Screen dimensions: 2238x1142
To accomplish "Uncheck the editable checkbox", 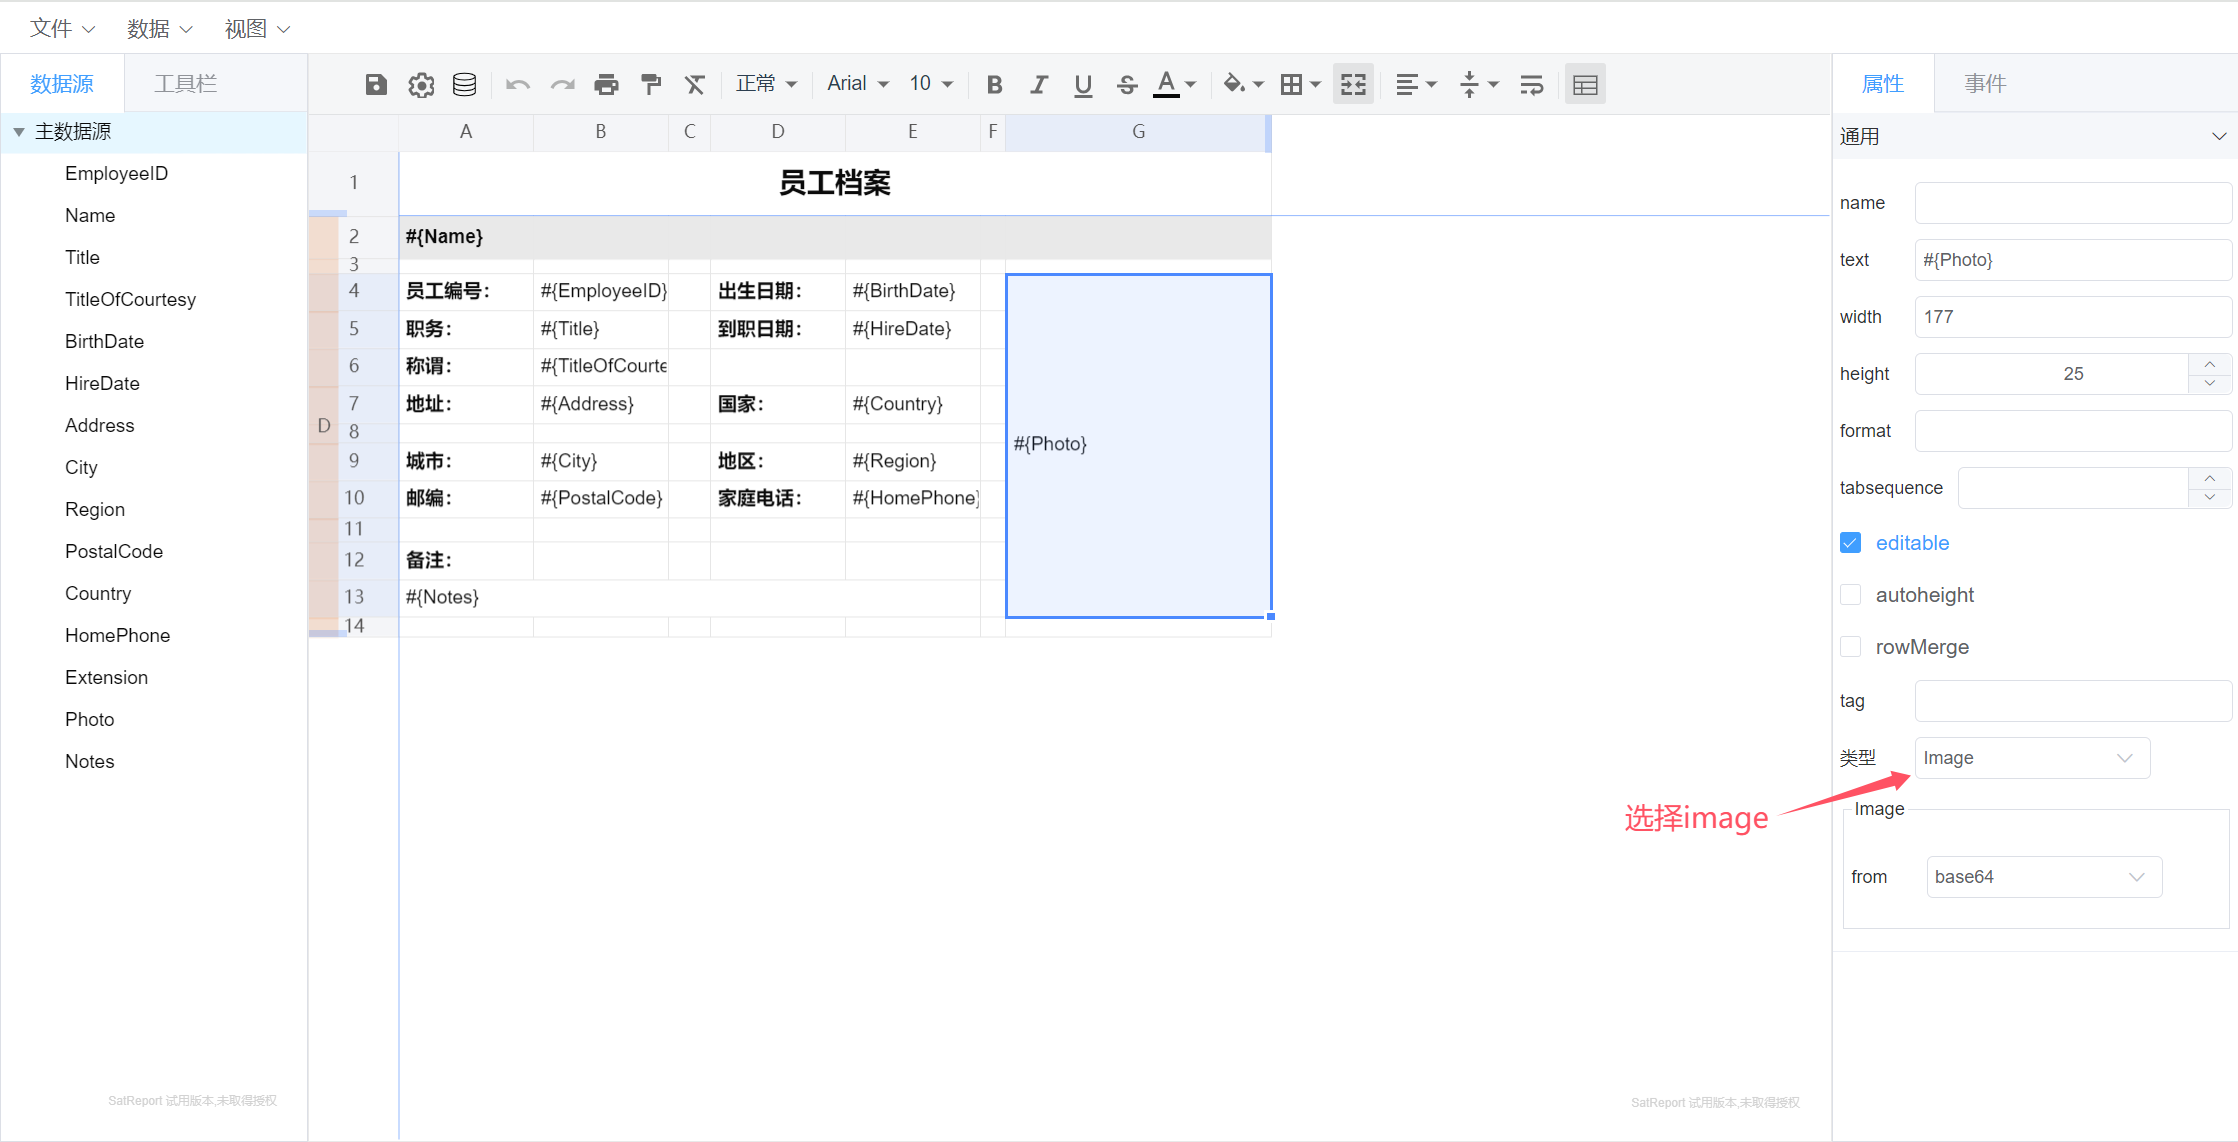I will pos(1850,543).
